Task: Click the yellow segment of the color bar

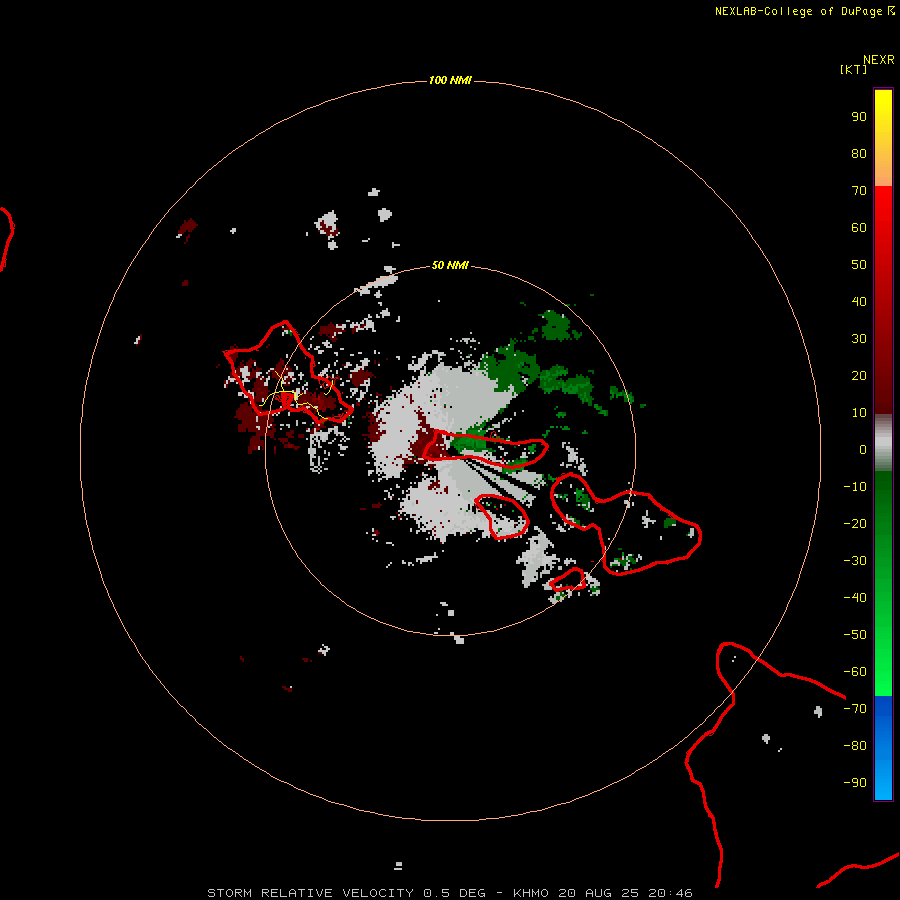Action: [x=883, y=138]
